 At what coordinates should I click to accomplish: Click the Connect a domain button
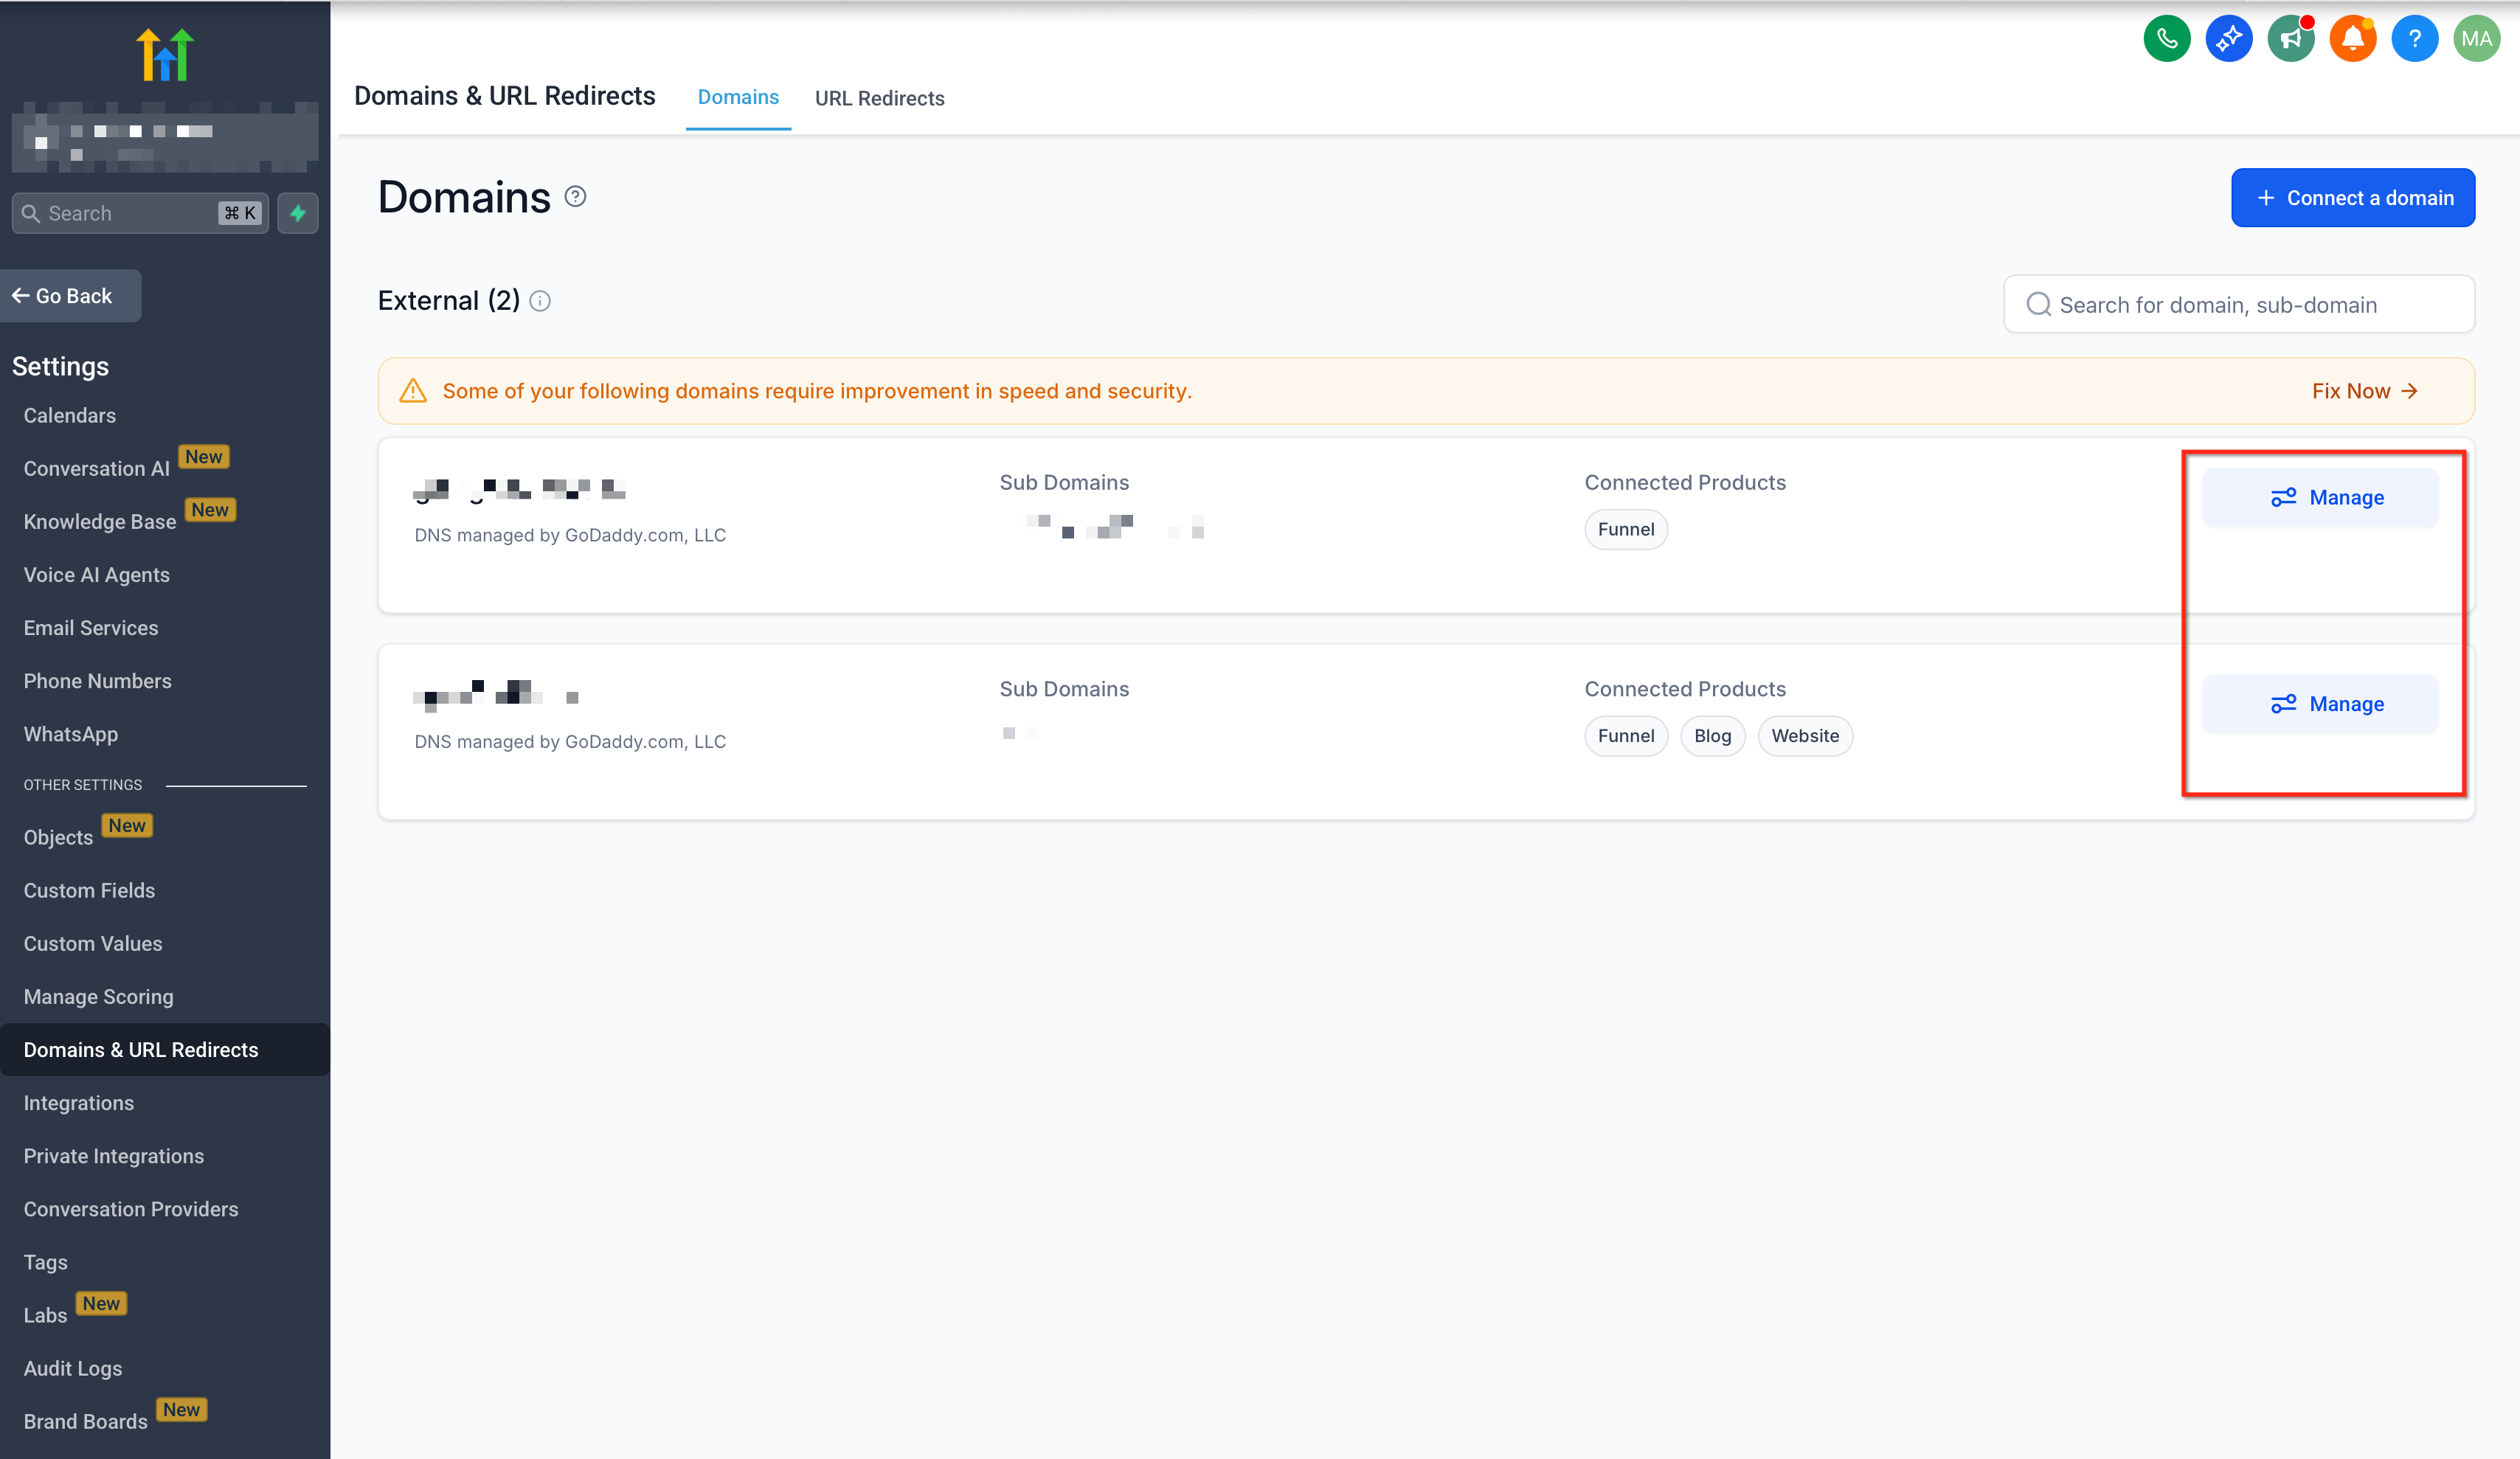pos(2352,198)
